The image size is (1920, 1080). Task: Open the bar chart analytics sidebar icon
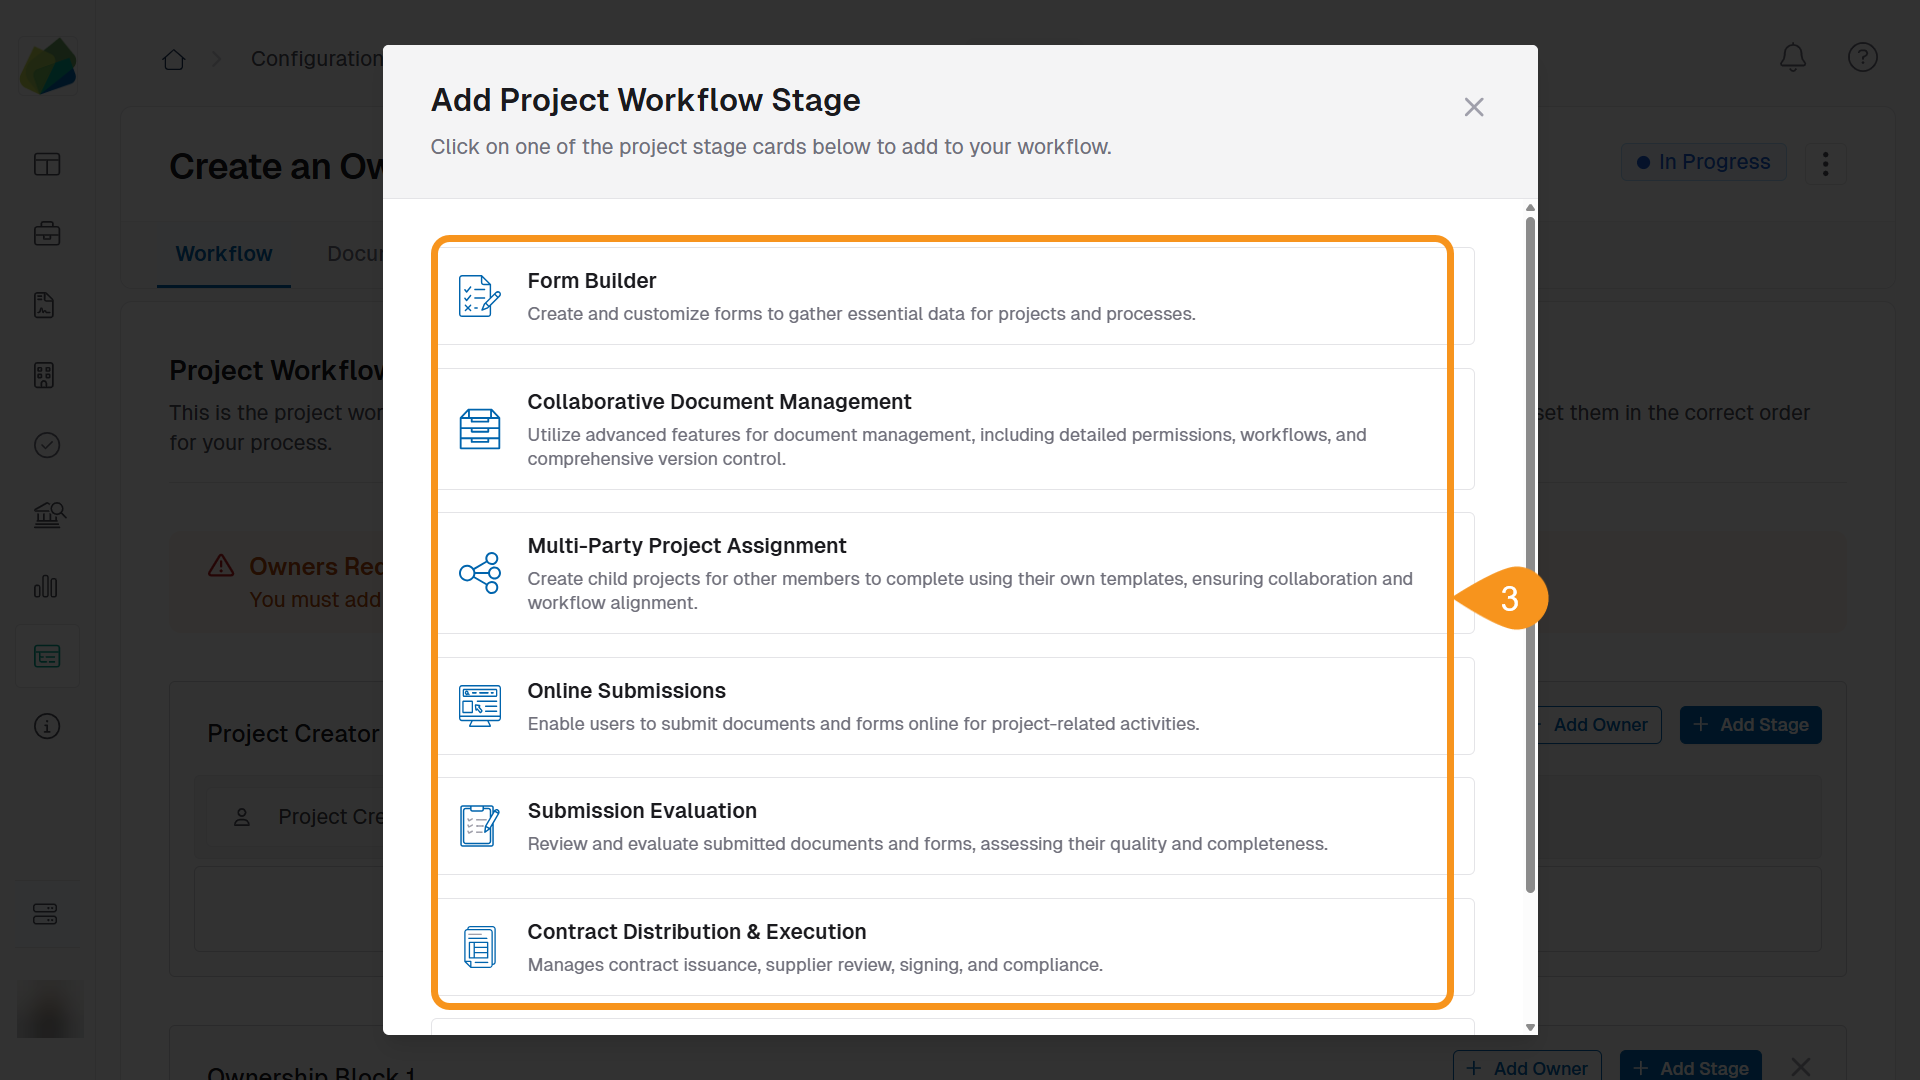coord(47,586)
